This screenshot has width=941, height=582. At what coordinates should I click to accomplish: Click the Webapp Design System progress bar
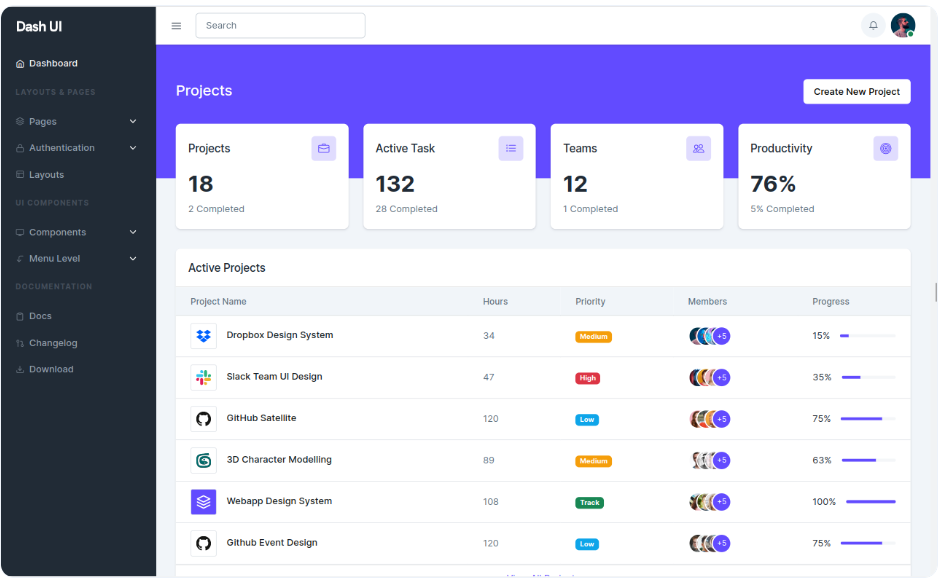coord(870,502)
